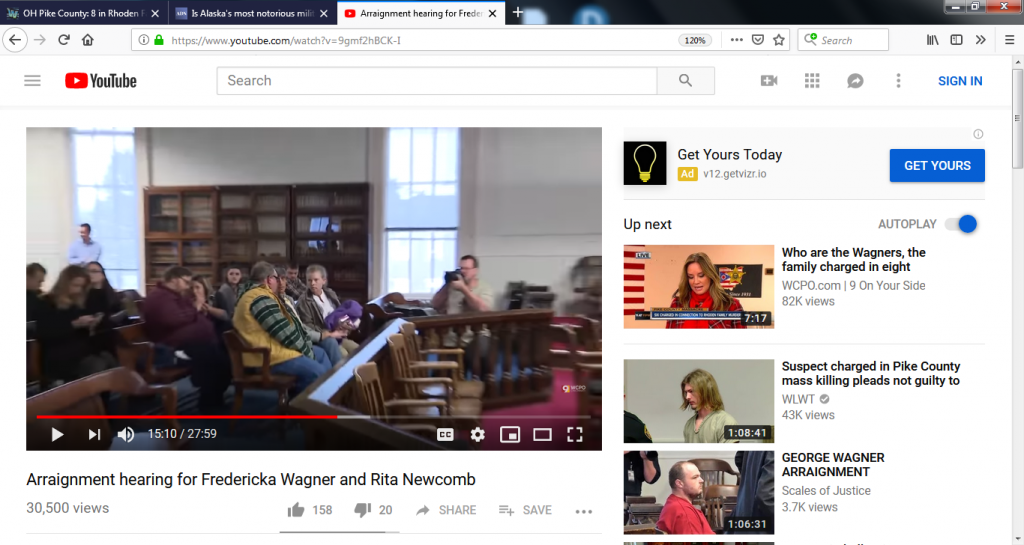
Task: Skip to next video in player
Action: click(94, 434)
